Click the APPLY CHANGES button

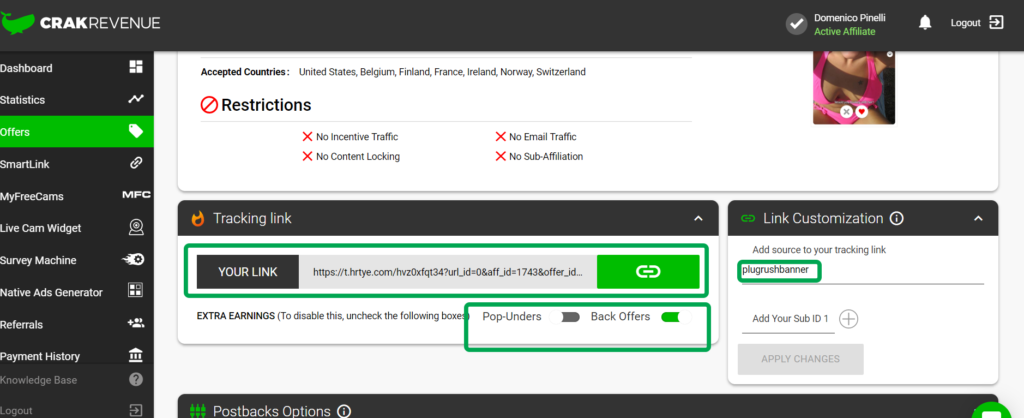801,359
